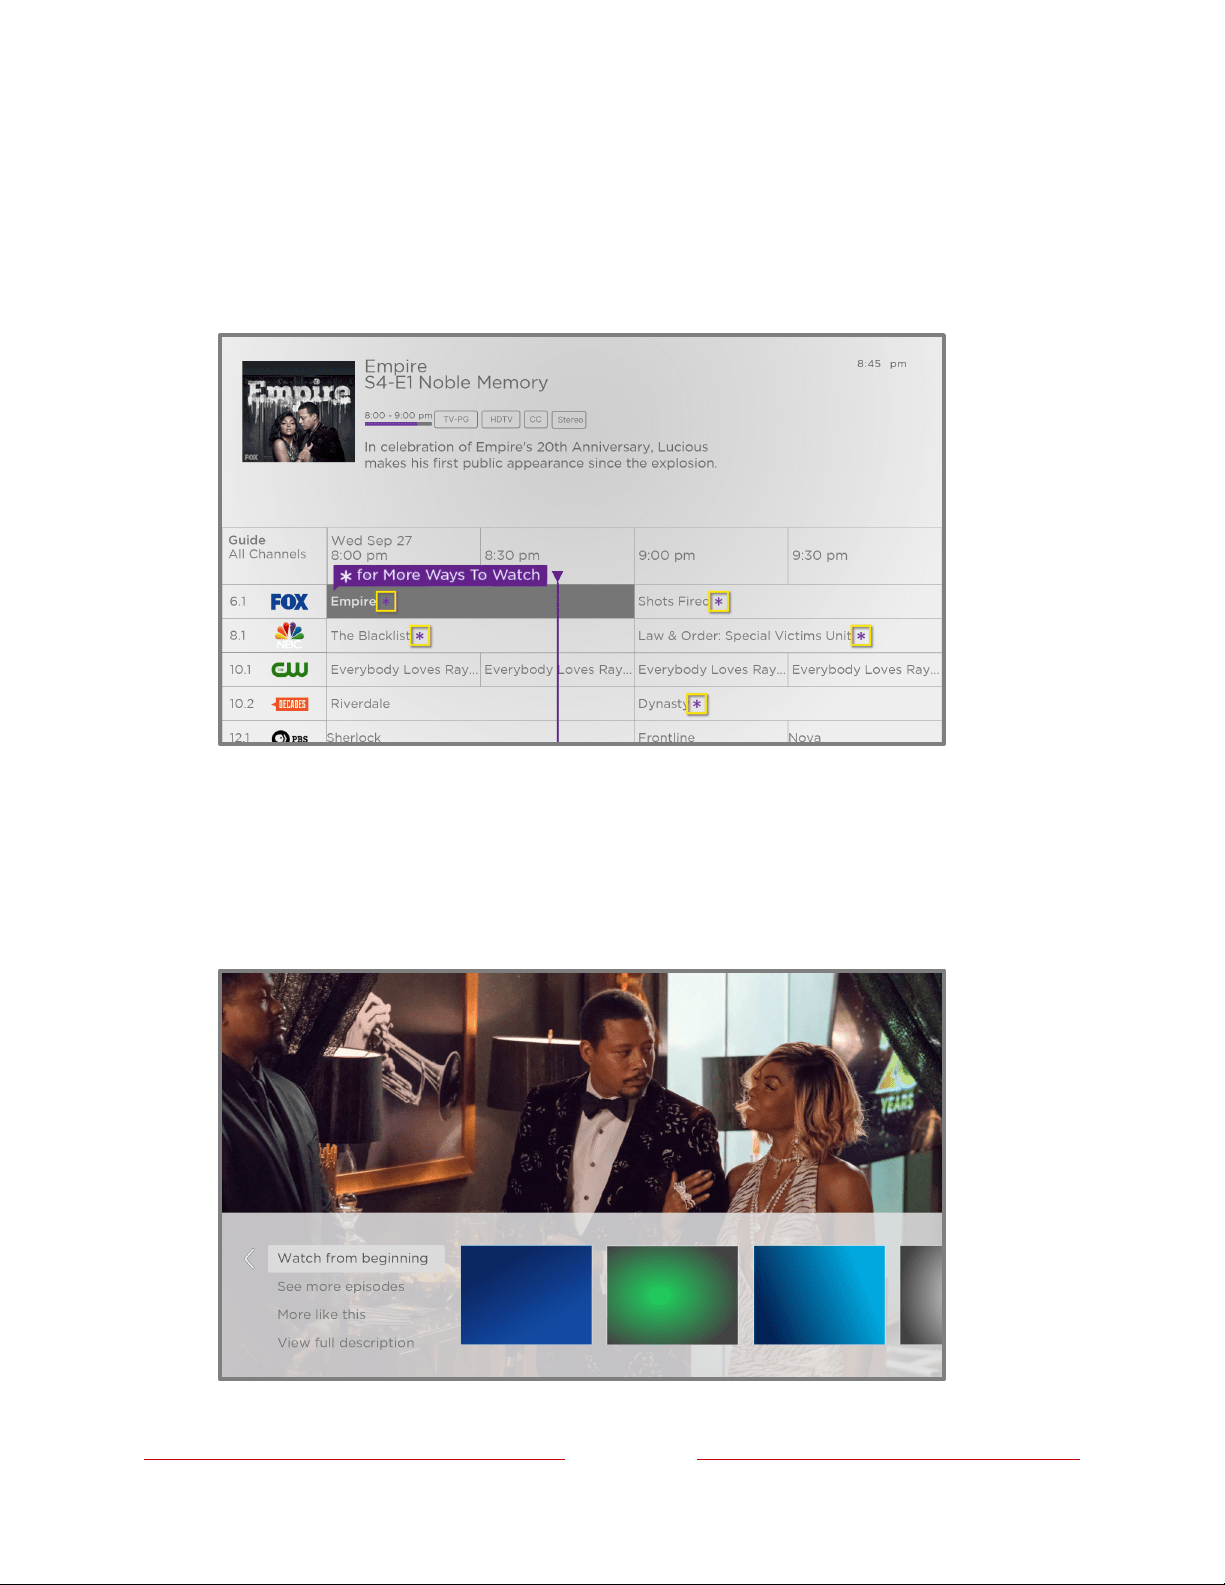Select channel number 6.1

pos(237,602)
